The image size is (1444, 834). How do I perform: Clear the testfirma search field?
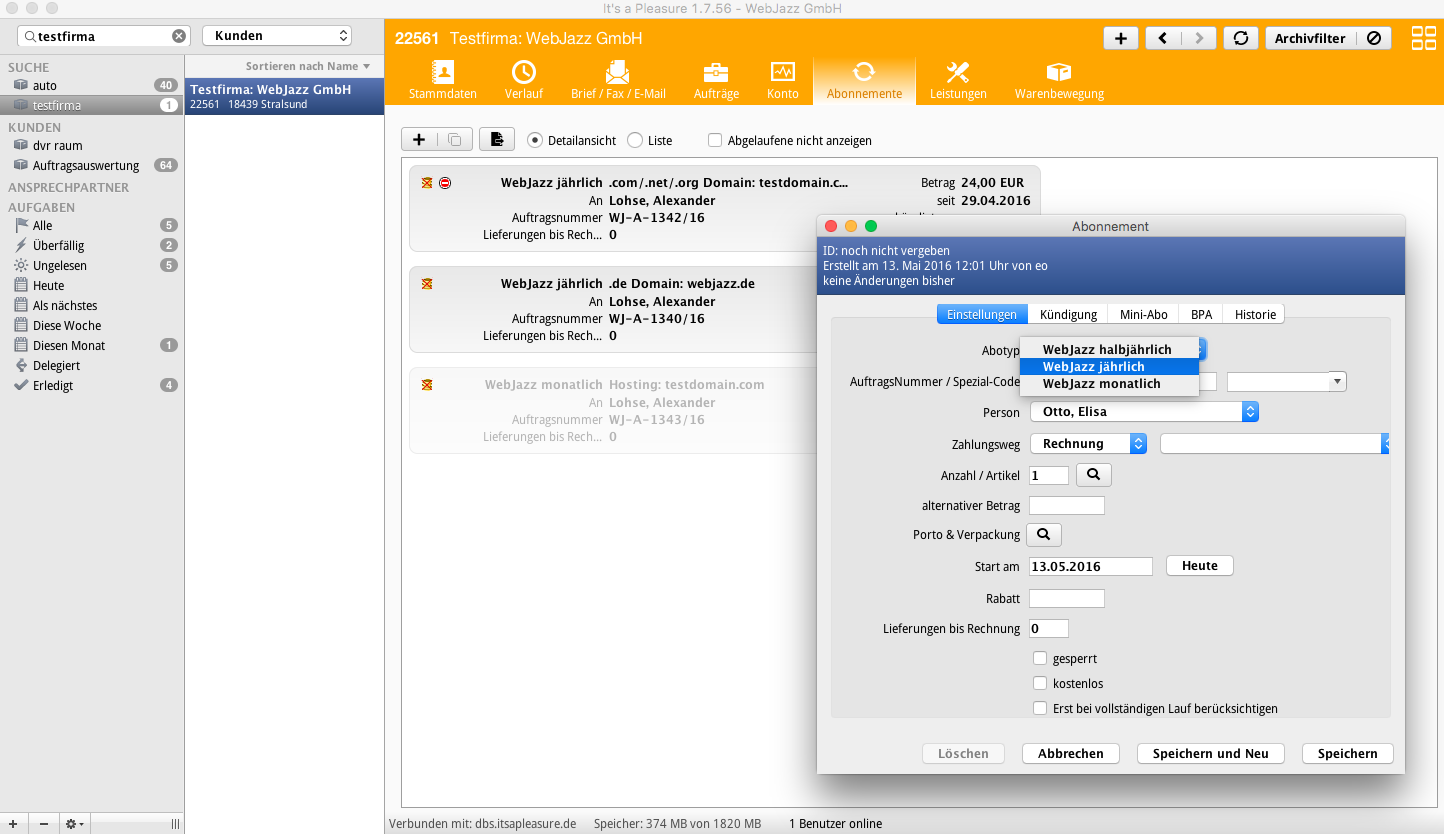point(179,36)
